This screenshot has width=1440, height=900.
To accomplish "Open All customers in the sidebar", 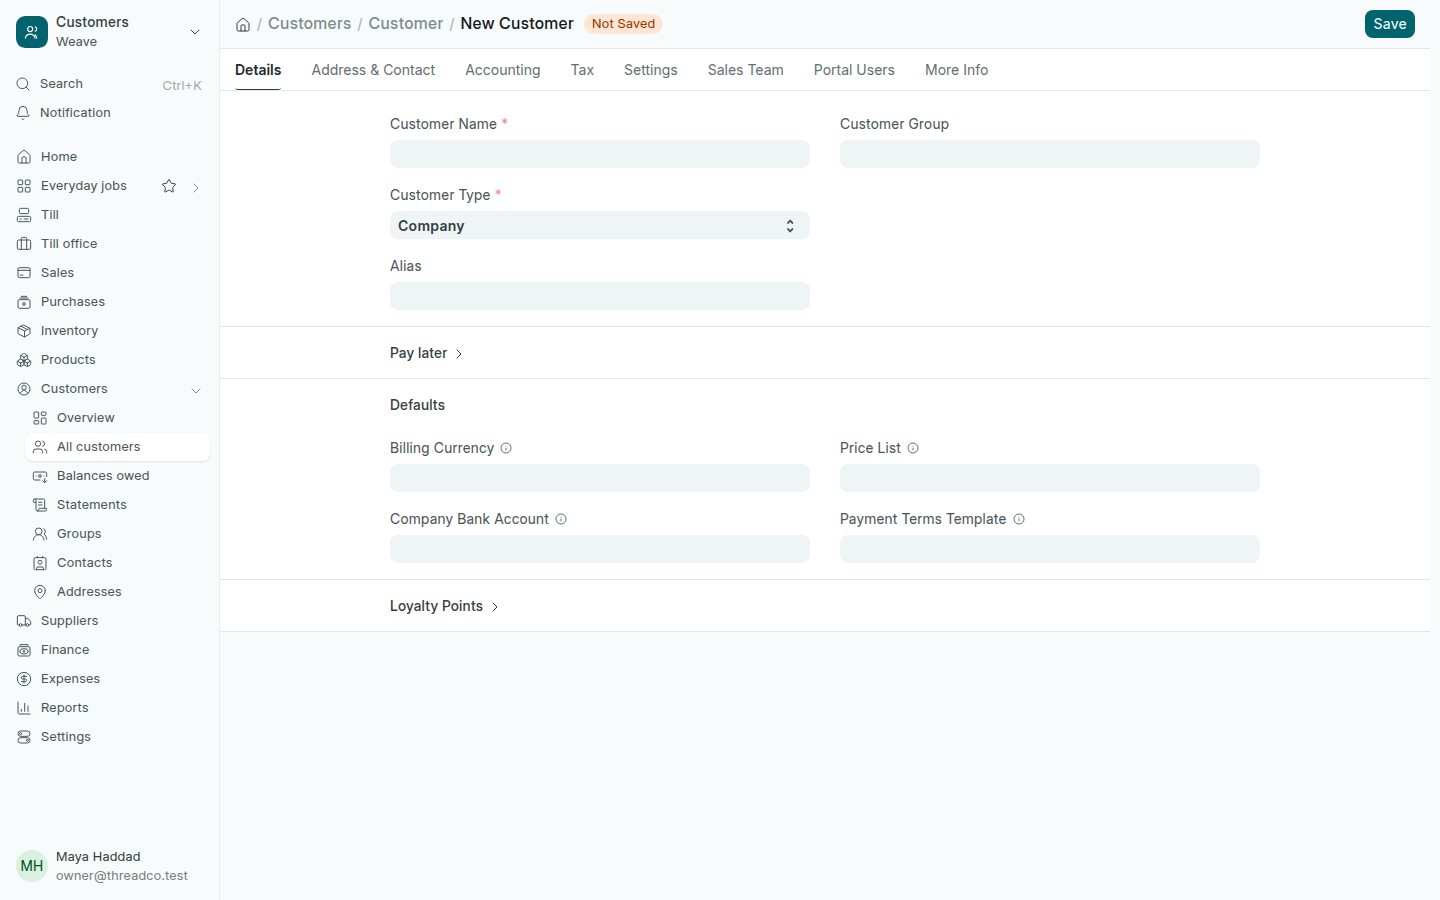I will pyautogui.click(x=117, y=447).
